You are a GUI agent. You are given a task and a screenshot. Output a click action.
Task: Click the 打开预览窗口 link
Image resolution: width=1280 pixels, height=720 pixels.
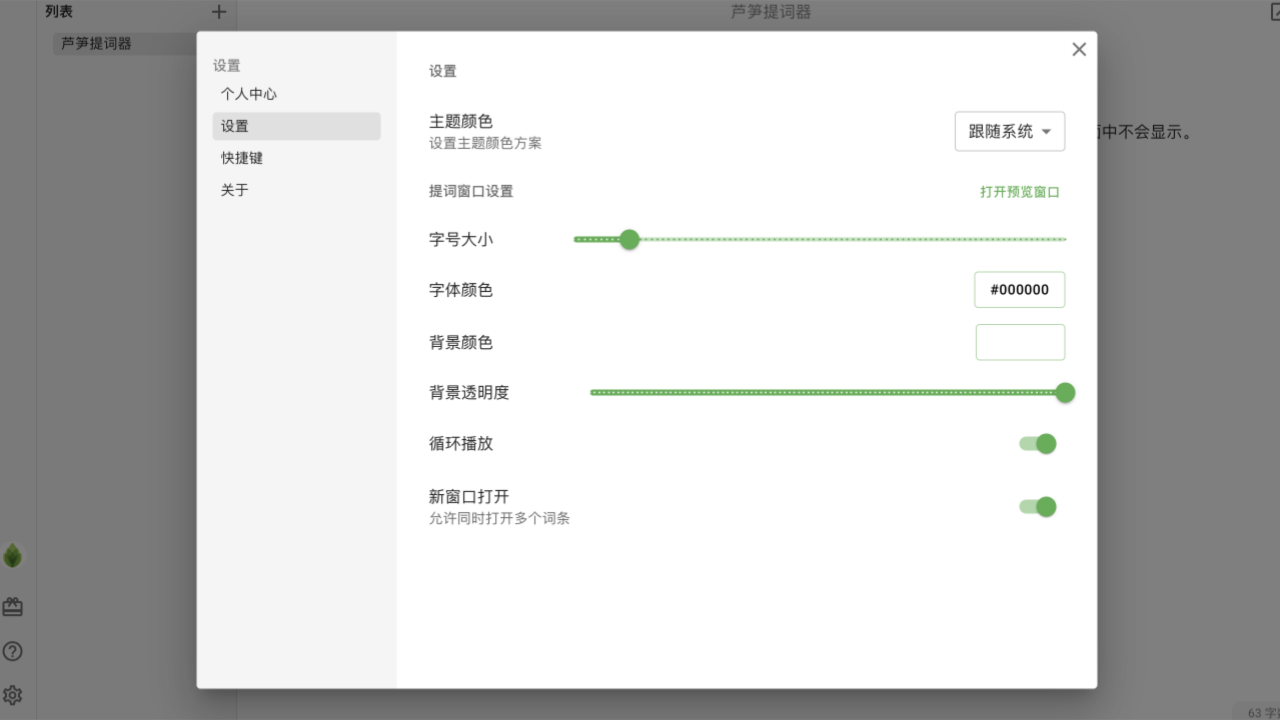coord(1020,190)
